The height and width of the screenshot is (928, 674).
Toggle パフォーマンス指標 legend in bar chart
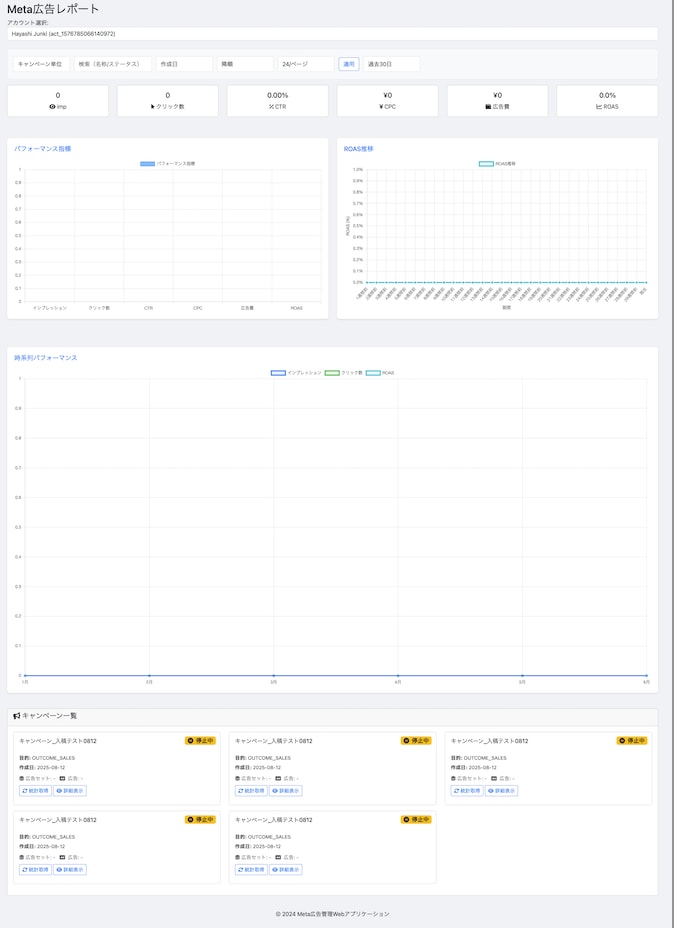(167, 163)
